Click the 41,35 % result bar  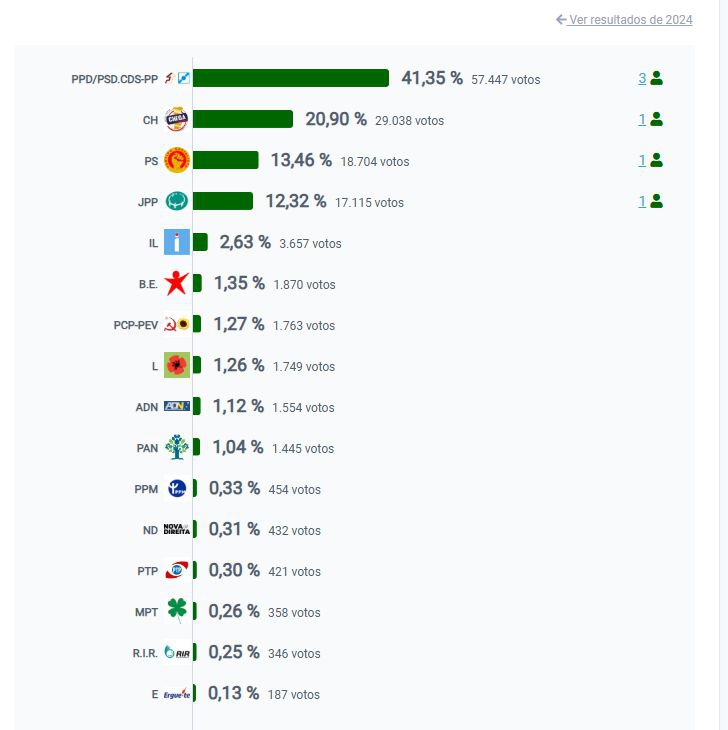point(290,78)
